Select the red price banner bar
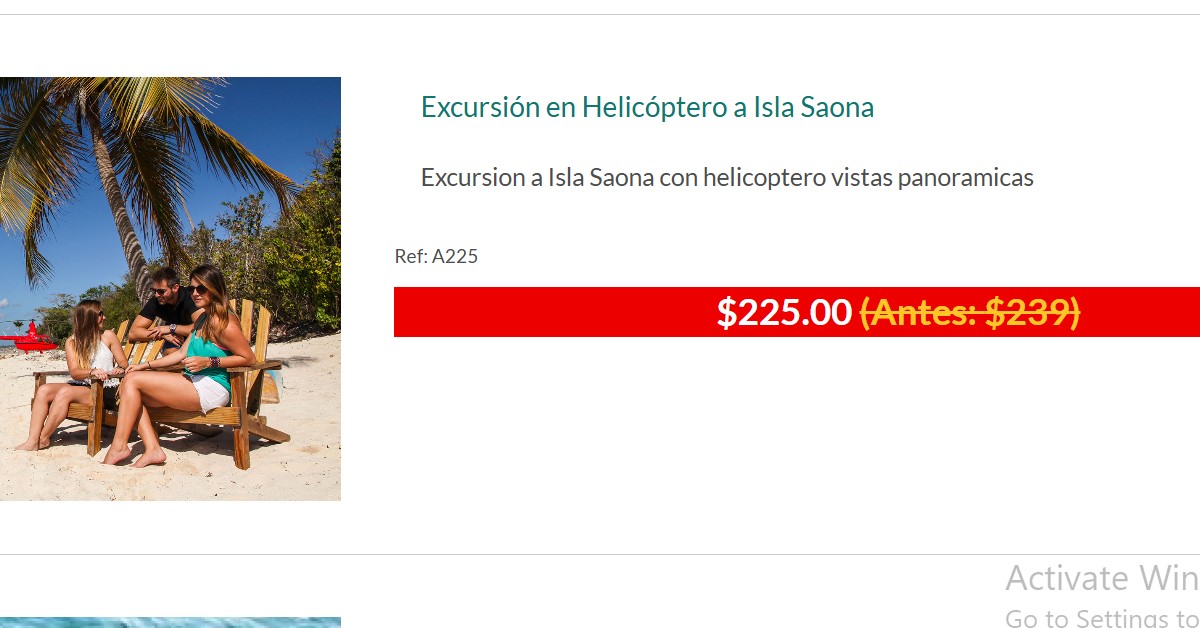 coord(797,312)
